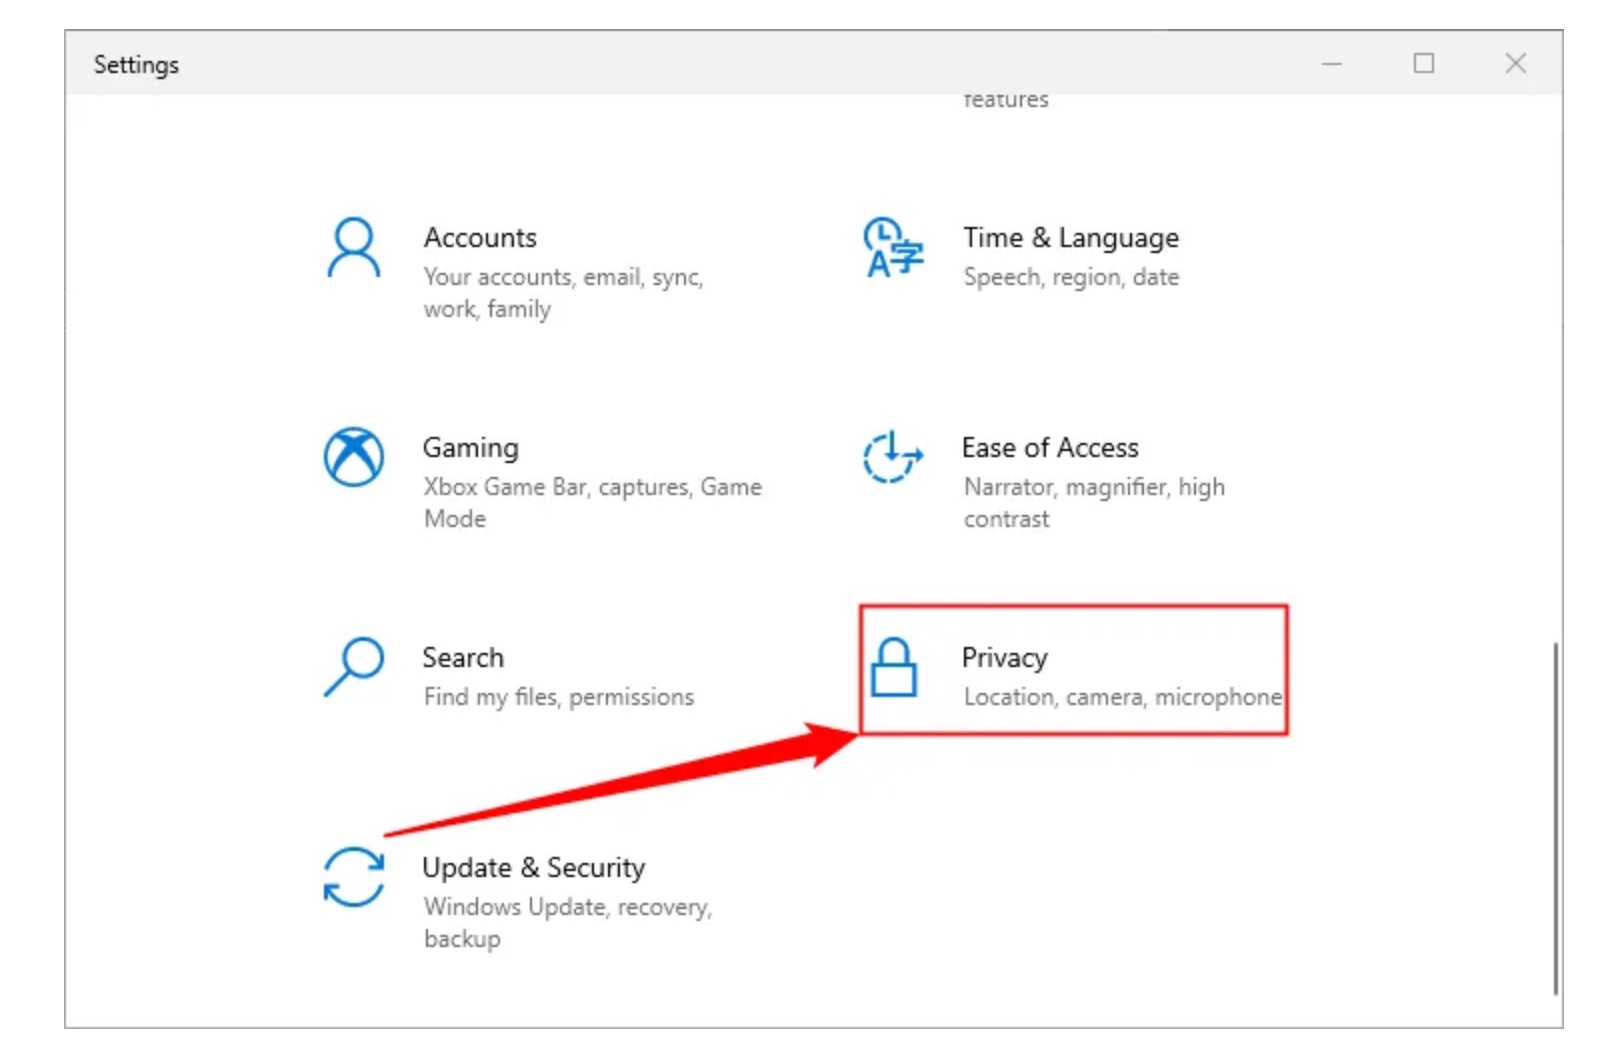Open the Accounts settings category

pos(480,238)
